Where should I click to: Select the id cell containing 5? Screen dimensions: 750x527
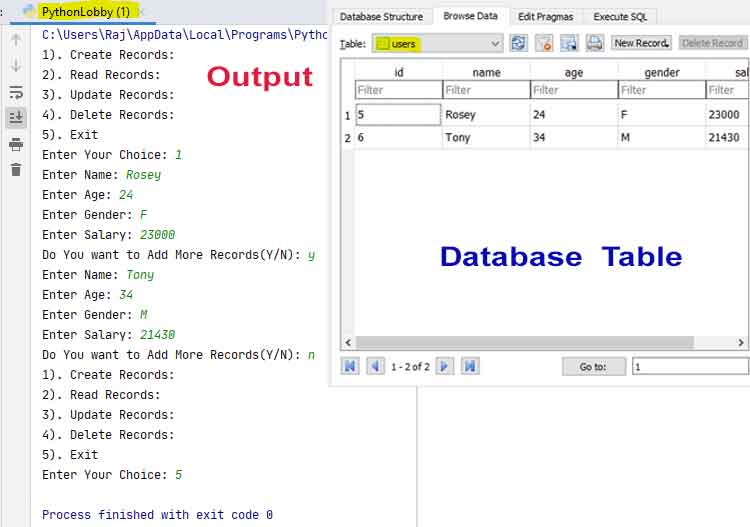(398, 115)
